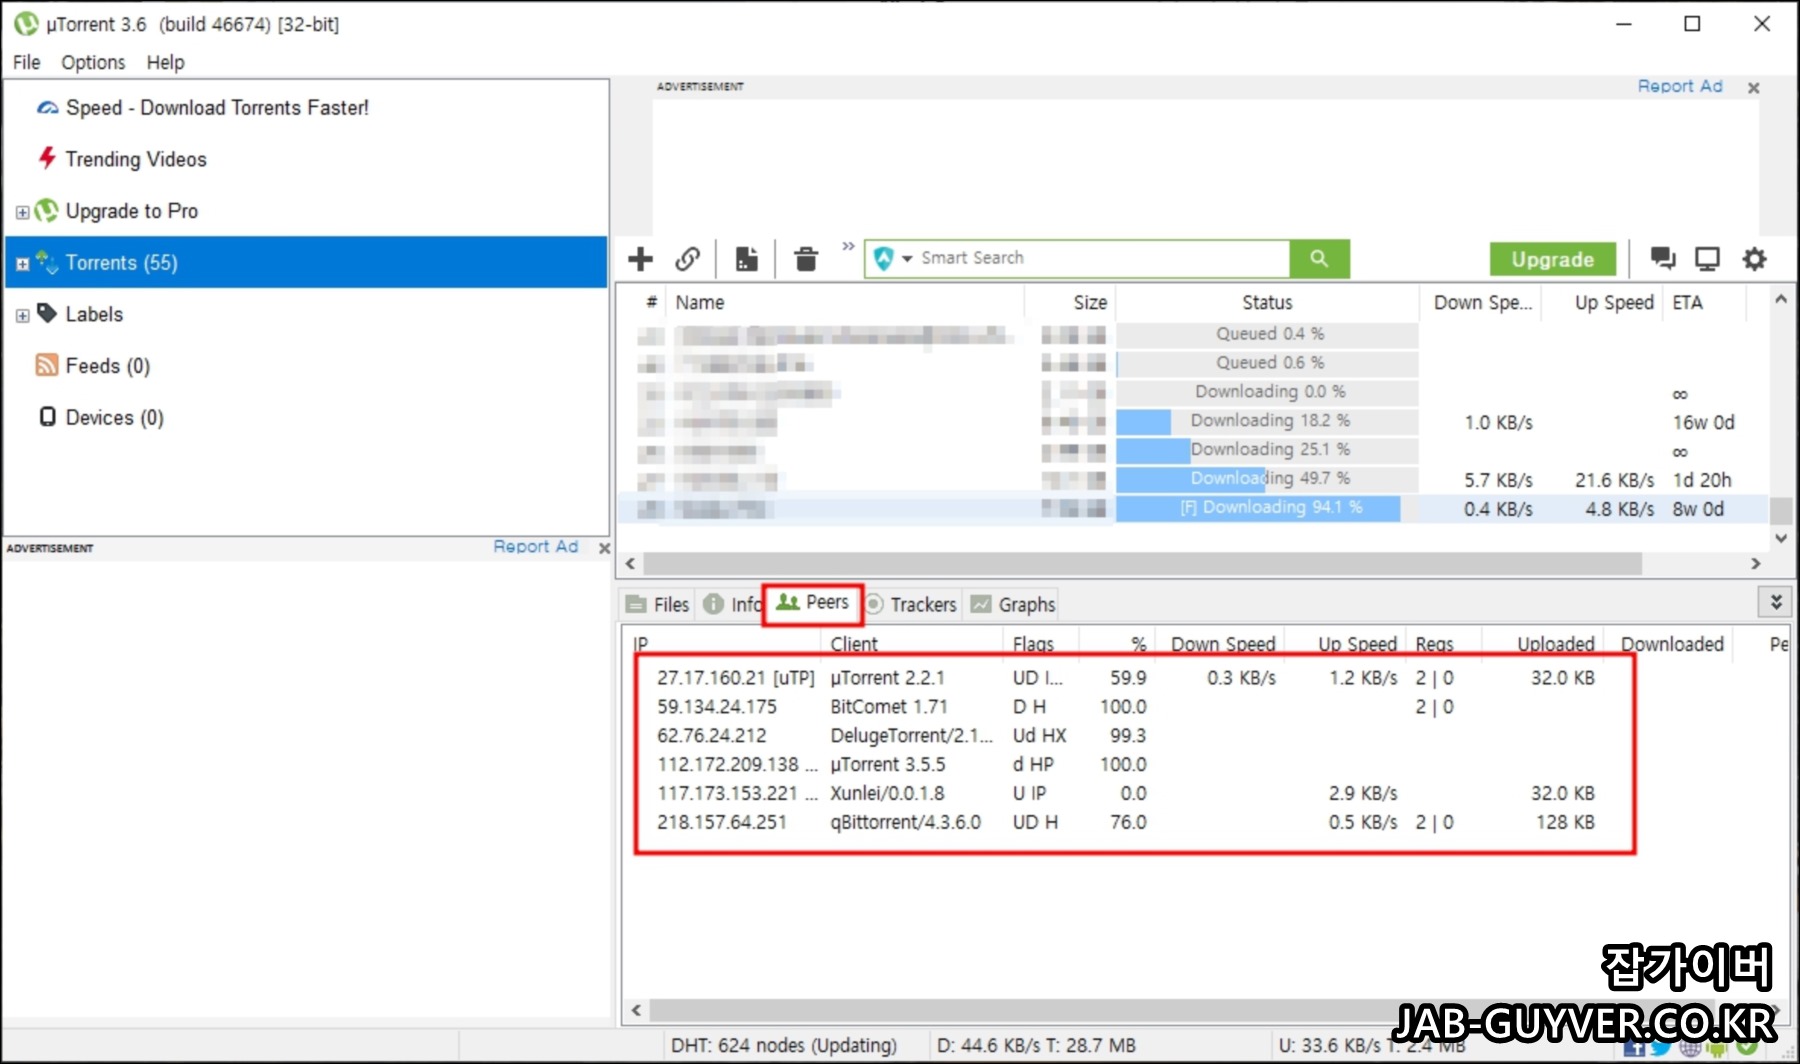The height and width of the screenshot is (1064, 1800).
Task: Expand toolbar overflow chevron
Action: tap(848, 246)
